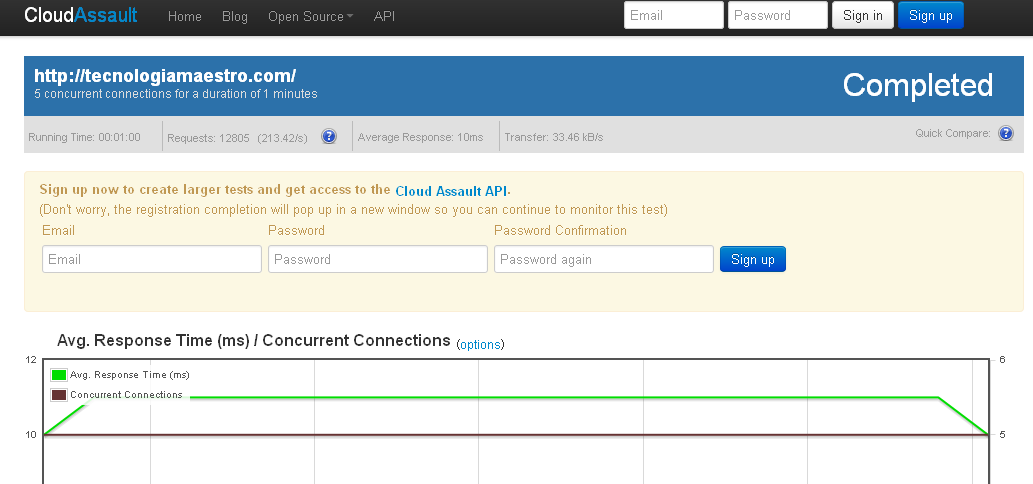Open the Cloud Assault API link
Image resolution: width=1033 pixels, height=484 pixels.
(x=452, y=190)
